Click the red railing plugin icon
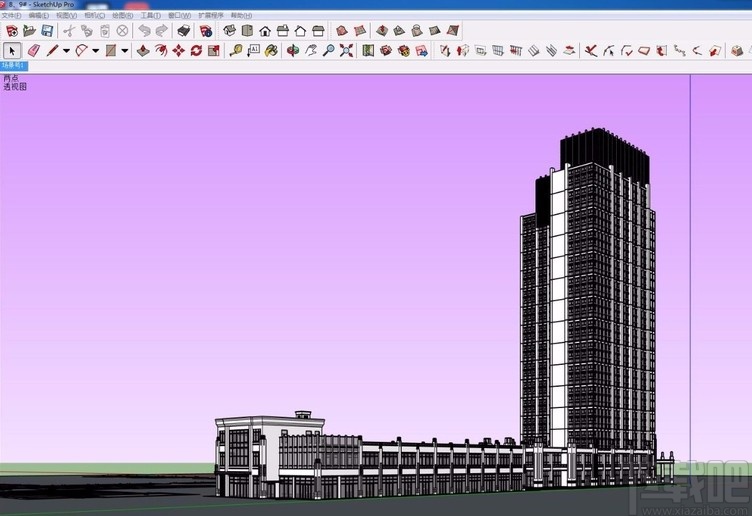The width and height of the screenshot is (752, 516). pyautogui.click(x=516, y=50)
